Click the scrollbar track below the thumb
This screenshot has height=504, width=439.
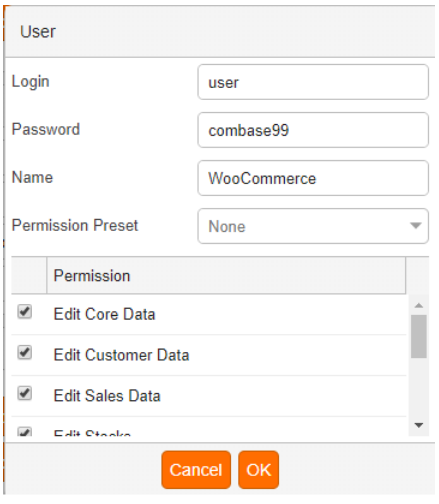(419, 388)
